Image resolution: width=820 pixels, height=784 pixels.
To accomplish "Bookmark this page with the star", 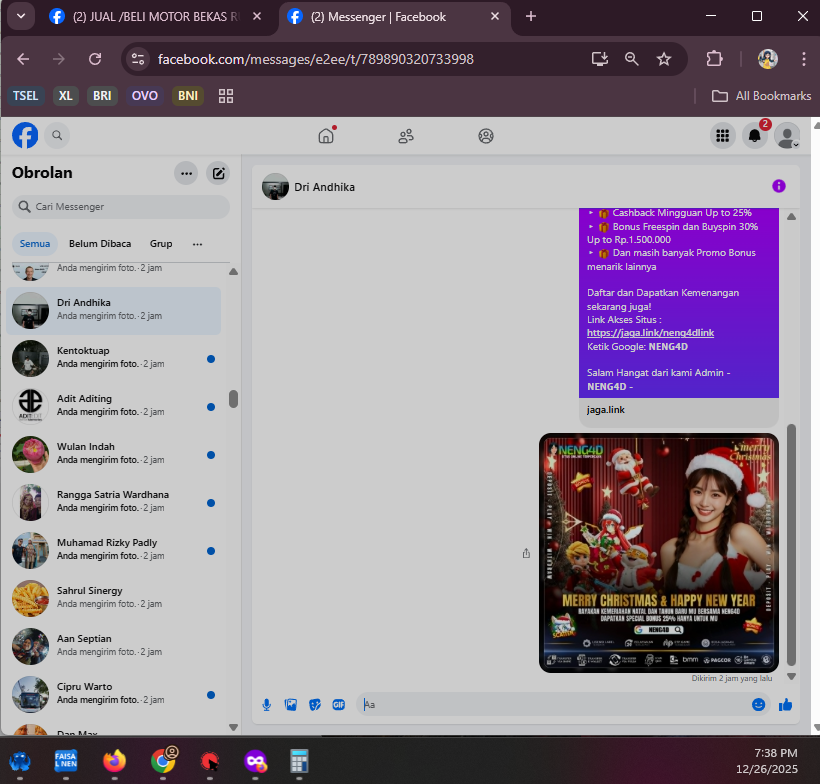I will tap(664, 59).
